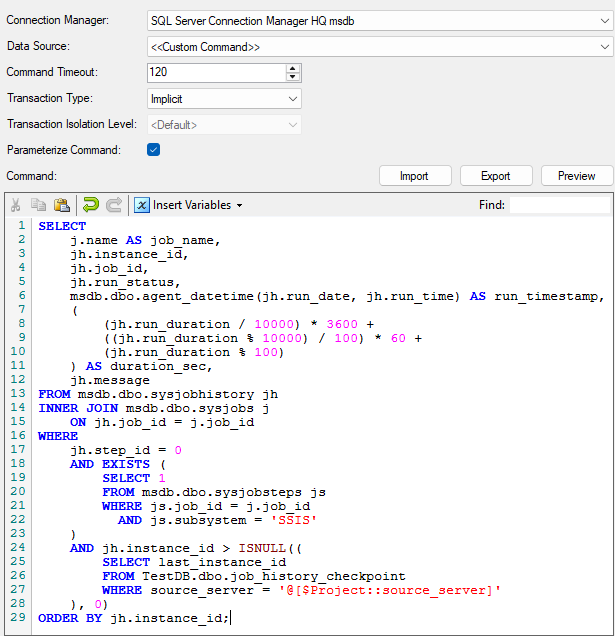Click the Copy icon in editor toolbar
Viewport: 615px width, 636px height.
pyautogui.click(x=39, y=205)
